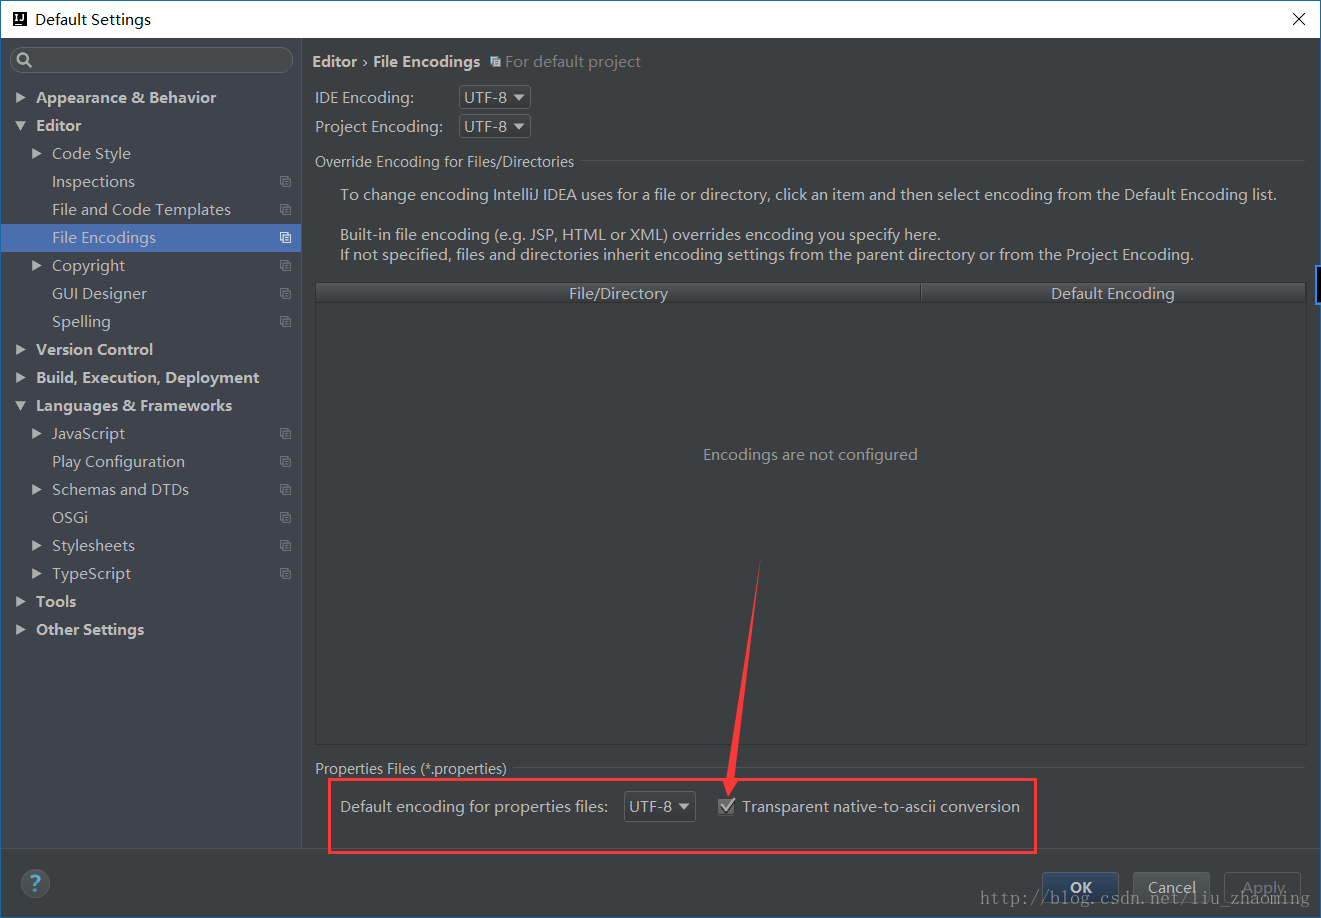Click the help question mark icon
The image size is (1321, 918).
tap(35, 883)
